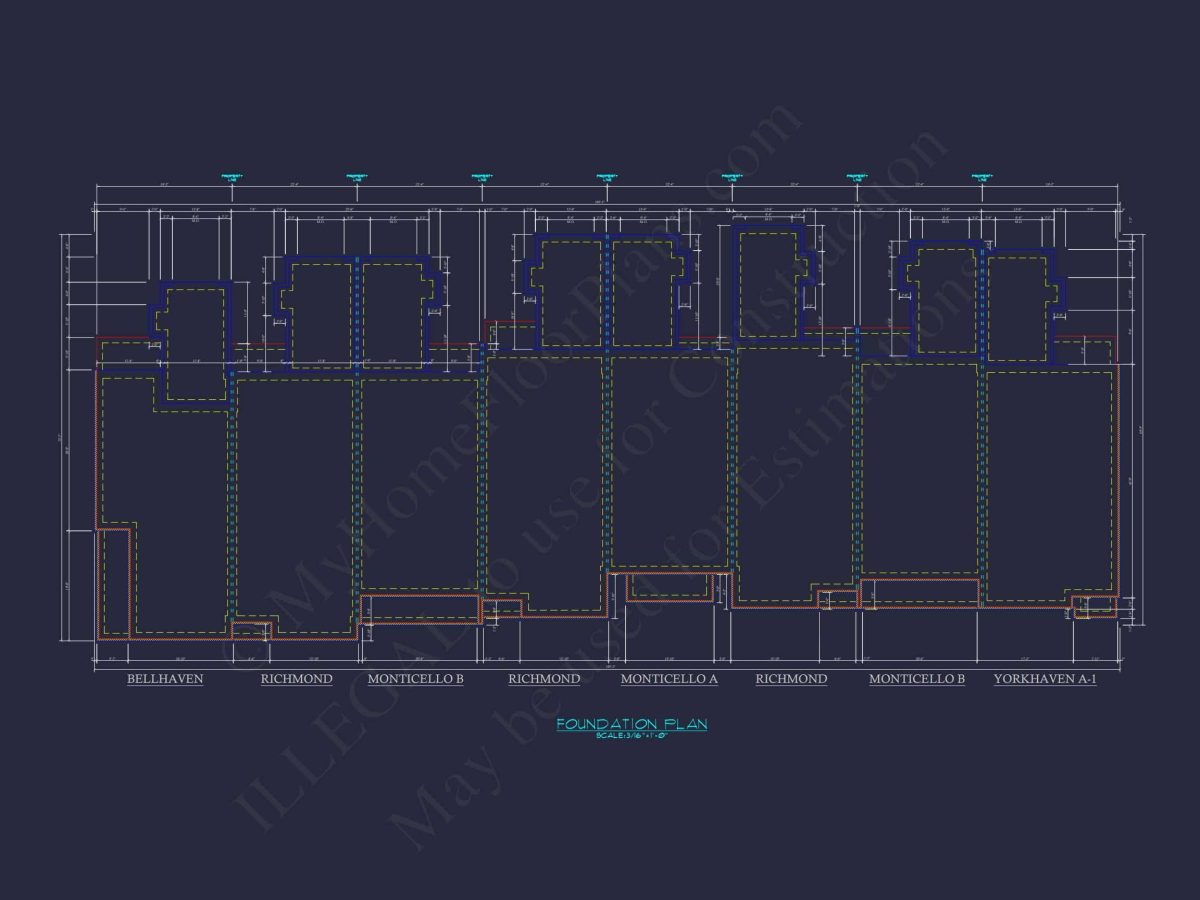Click the rightmost cyan property line marker

click(x=982, y=177)
